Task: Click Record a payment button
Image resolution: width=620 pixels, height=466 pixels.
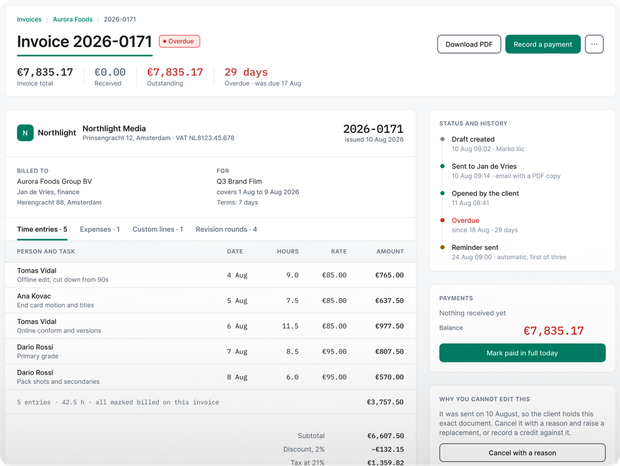Action: (542, 44)
